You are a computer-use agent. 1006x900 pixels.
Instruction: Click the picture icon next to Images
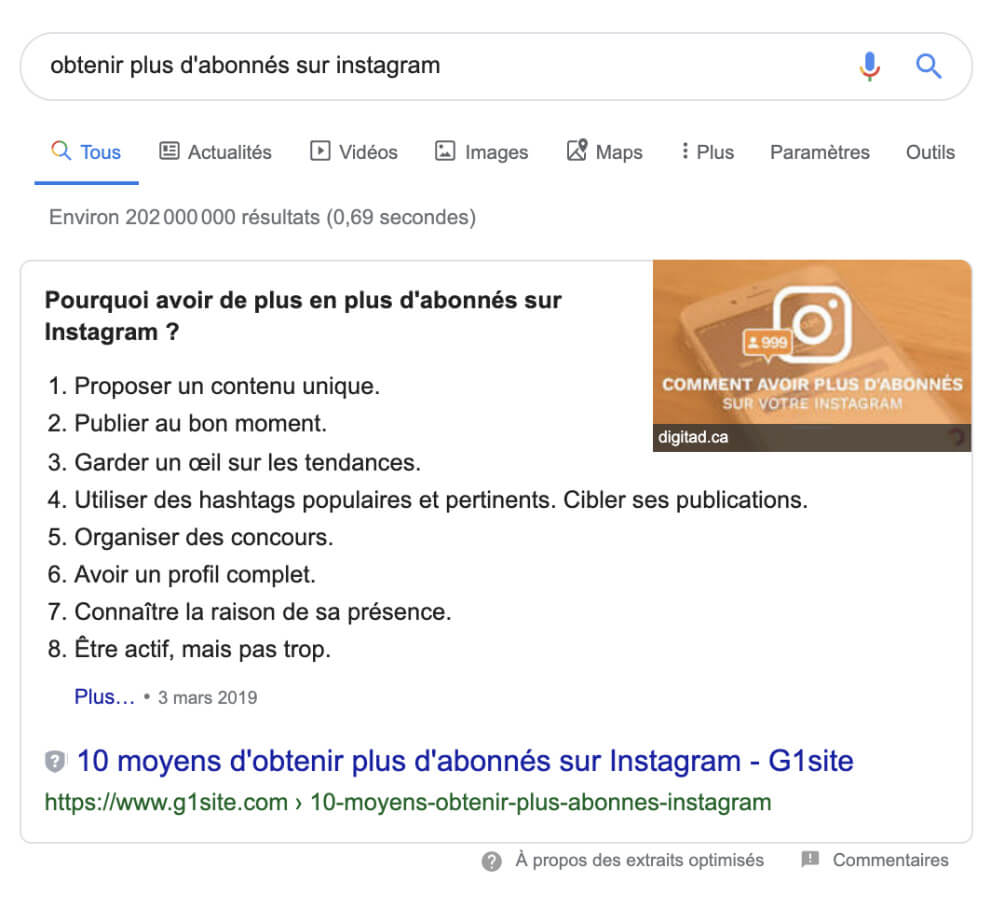pyautogui.click(x=443, y=151)
